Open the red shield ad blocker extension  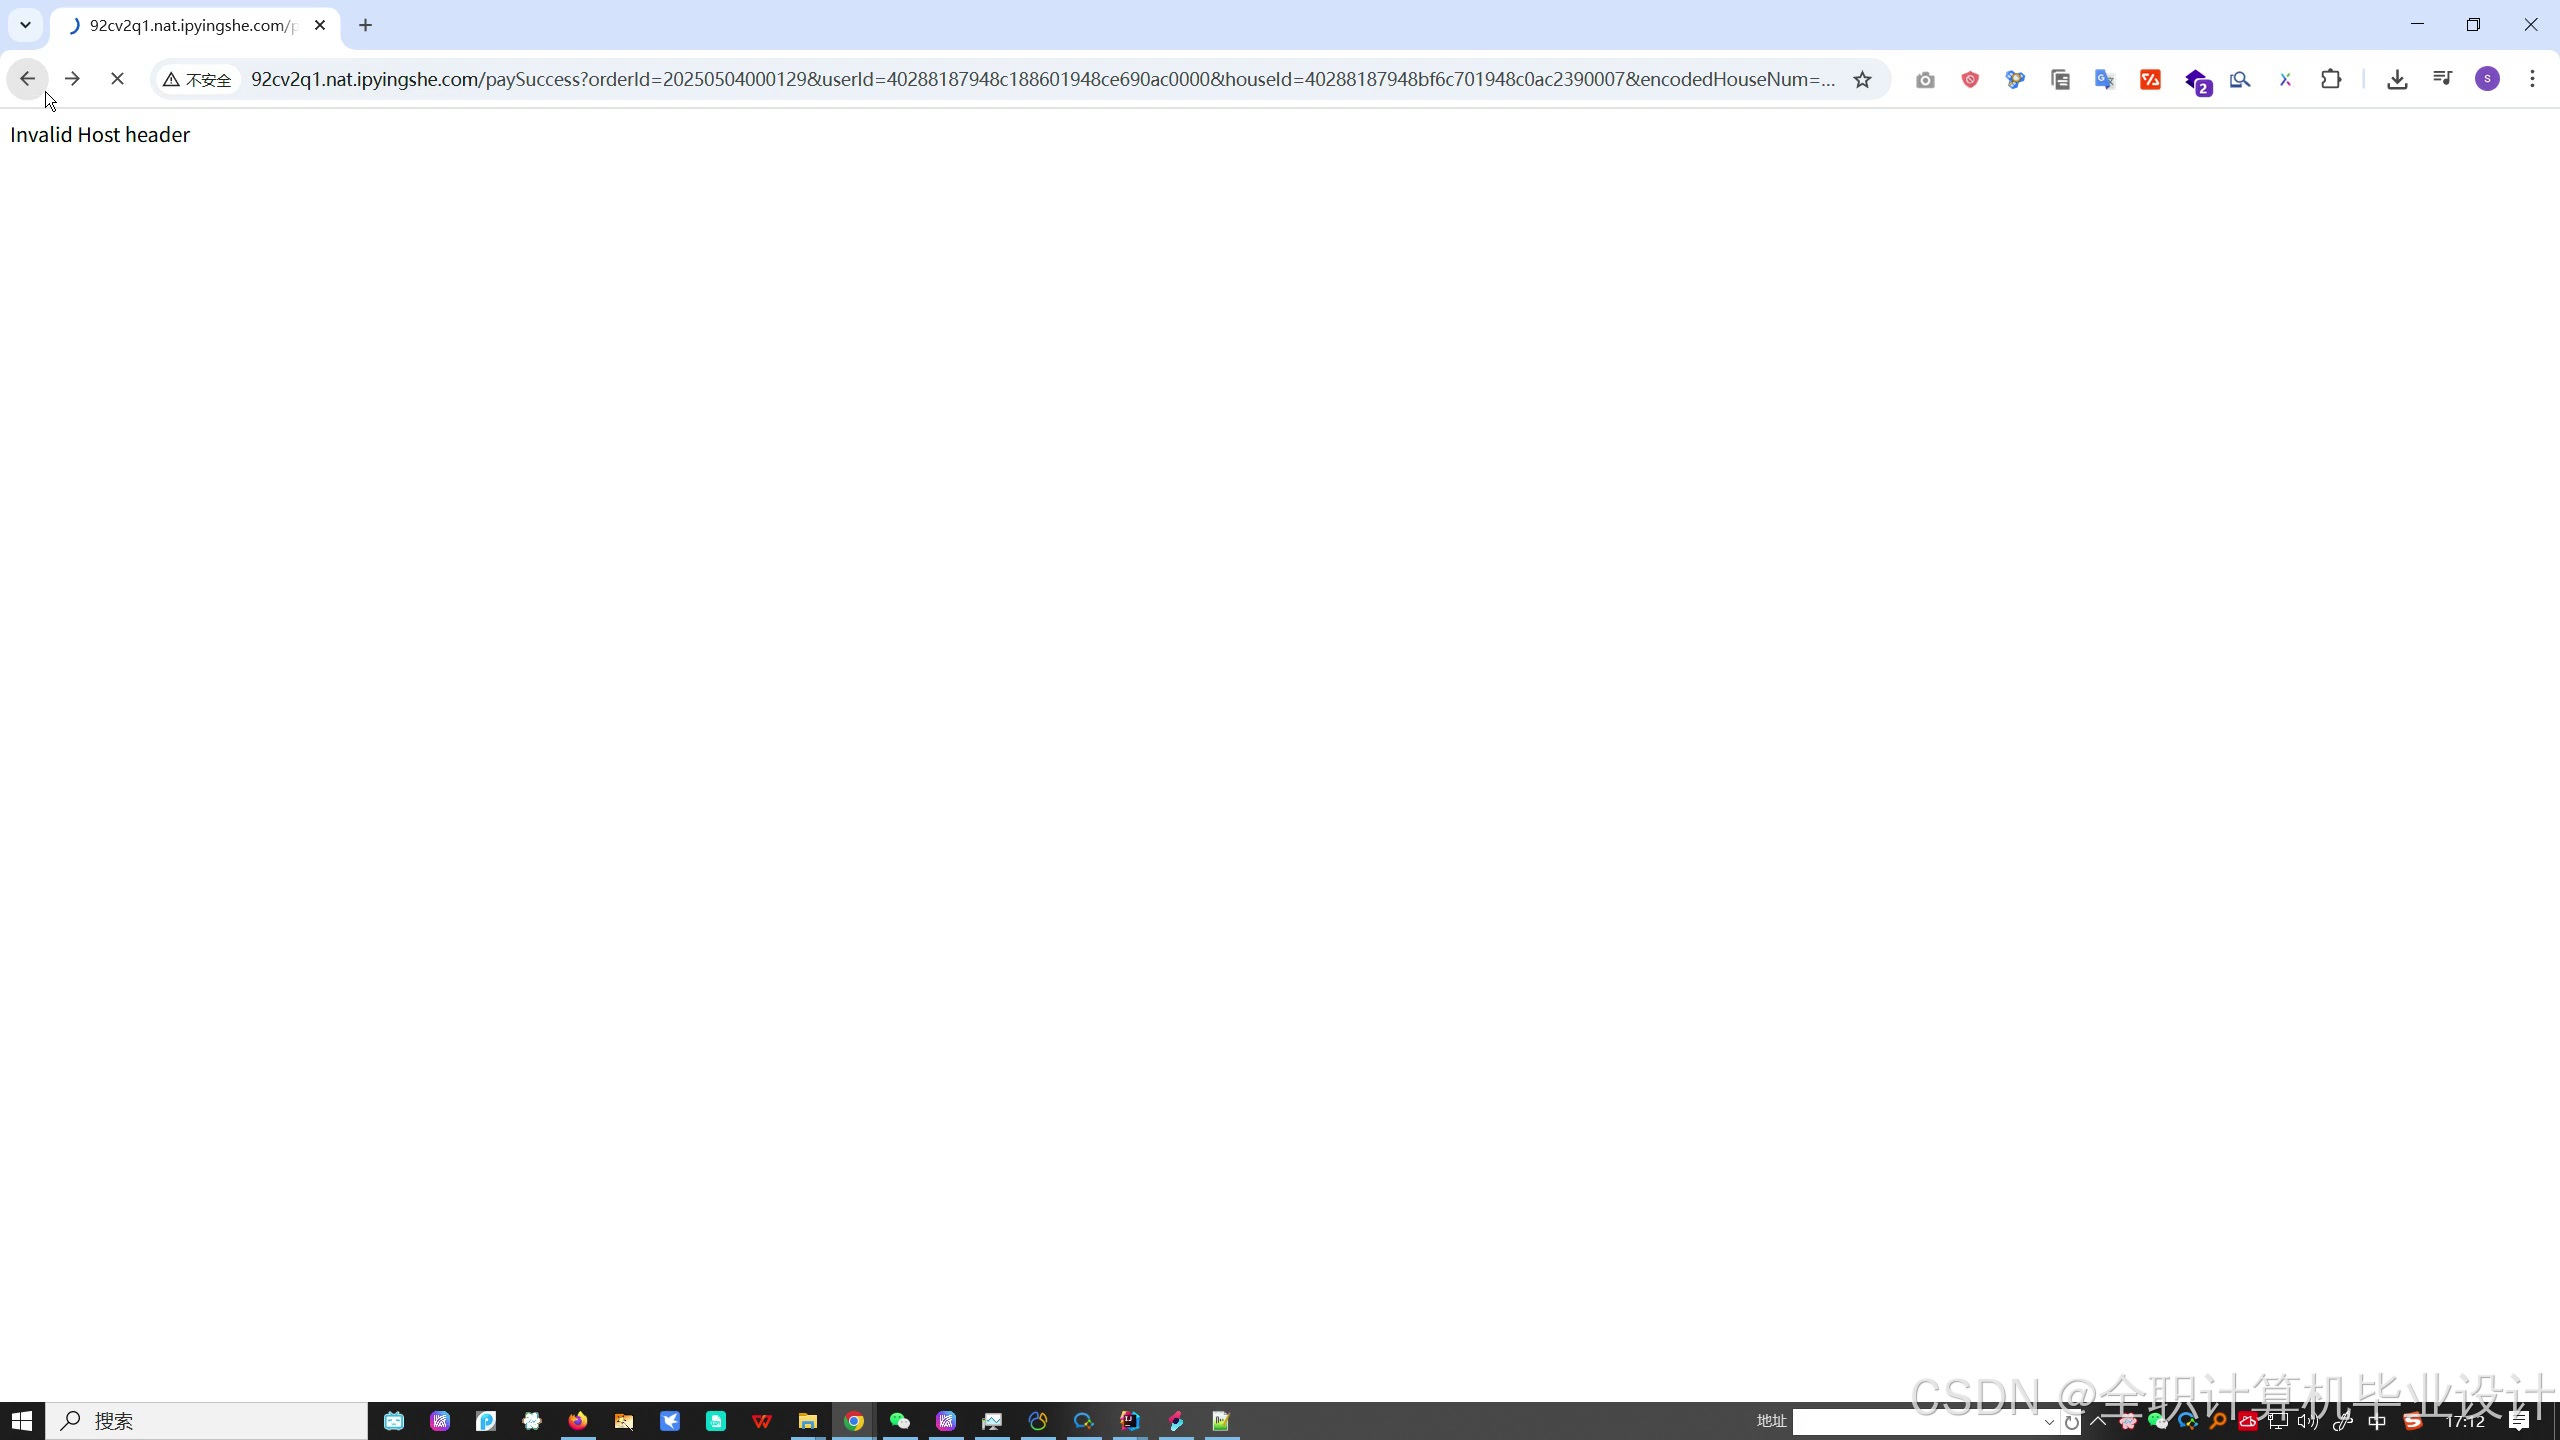coord(1970,80)
